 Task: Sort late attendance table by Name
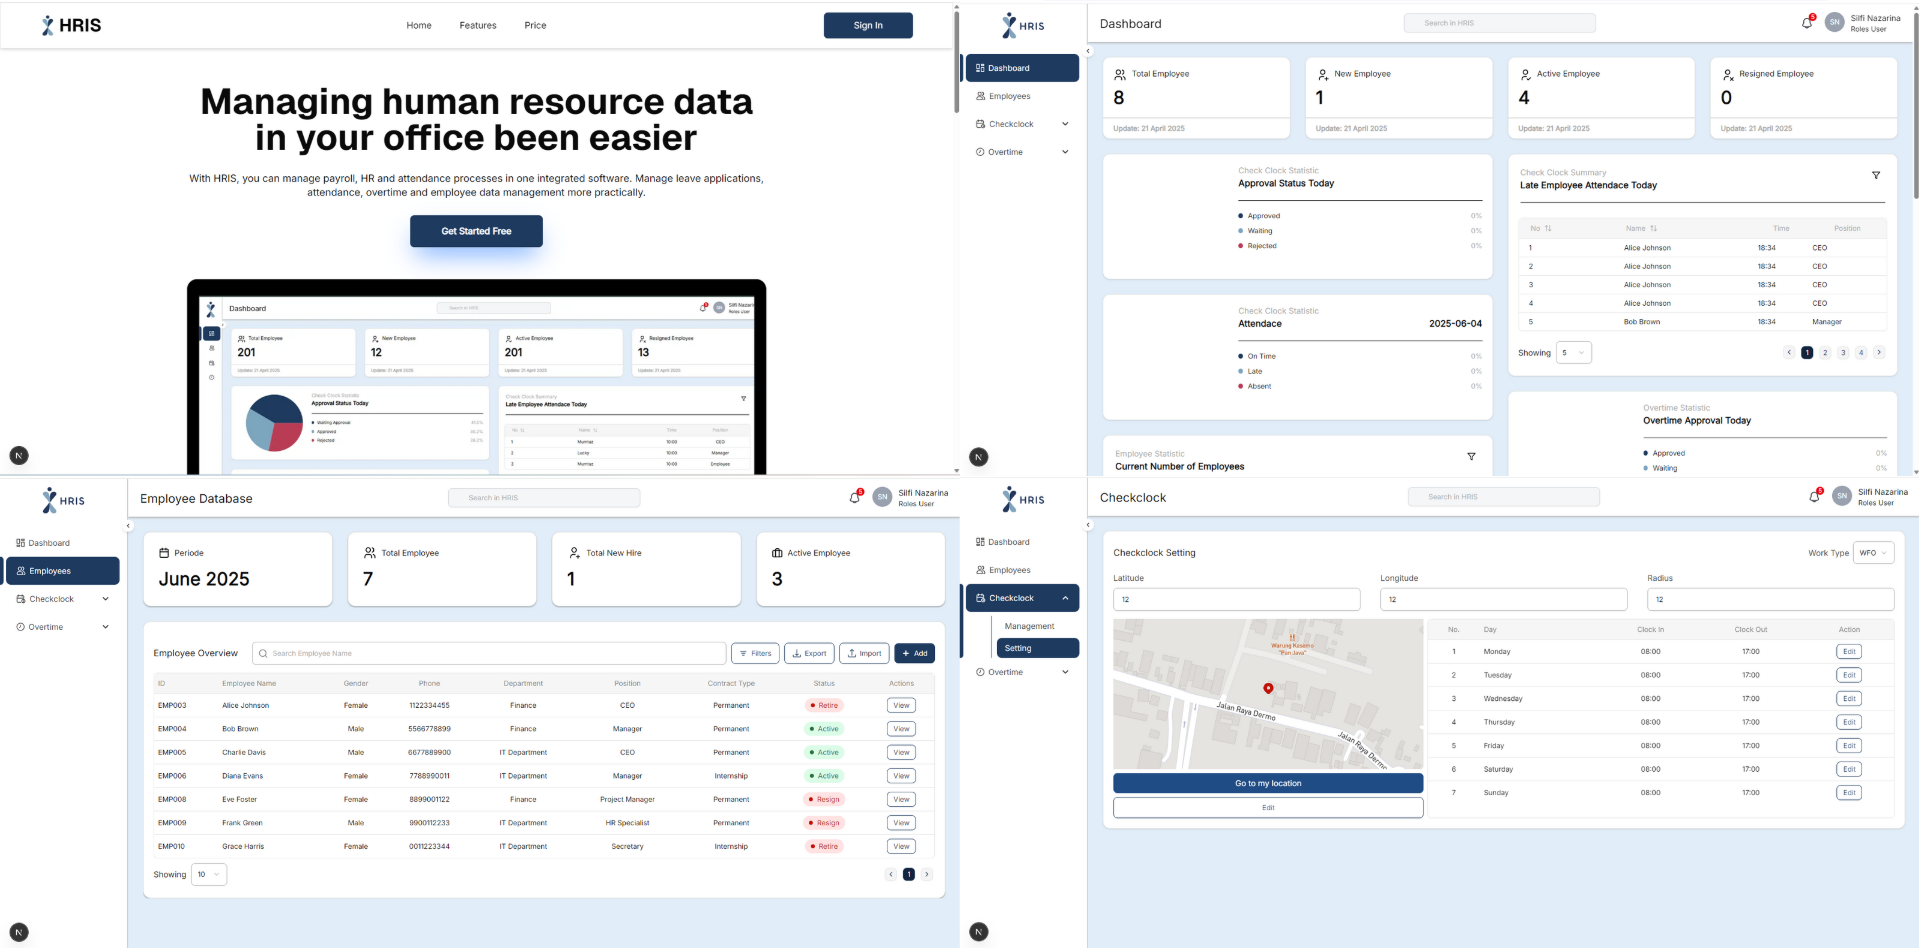(x=1653, y=228)
